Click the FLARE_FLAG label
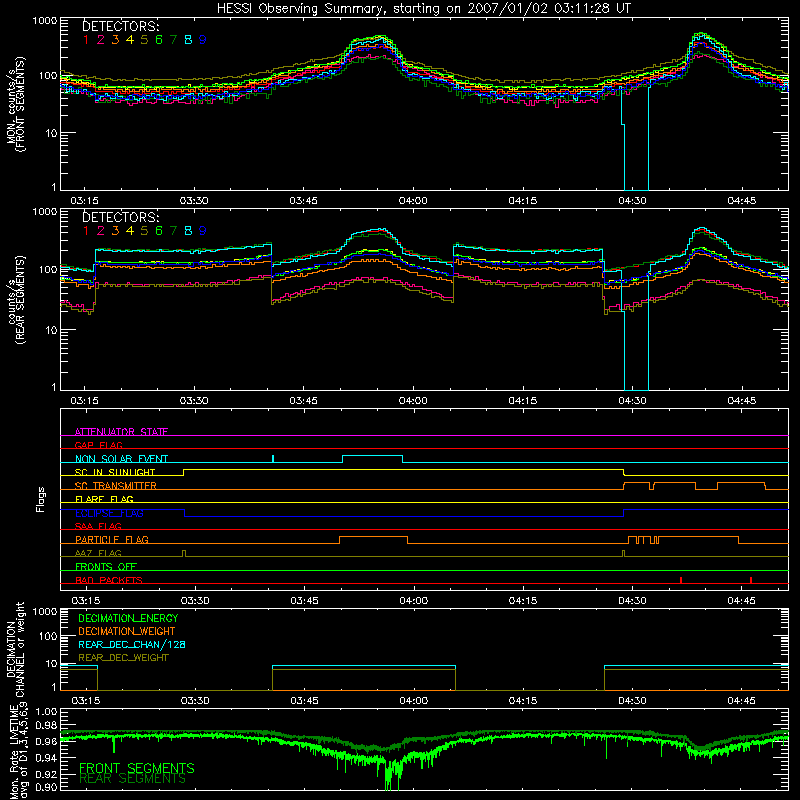Image resolution: width=800 pixels, height=800 pixels. coord(104,499)
